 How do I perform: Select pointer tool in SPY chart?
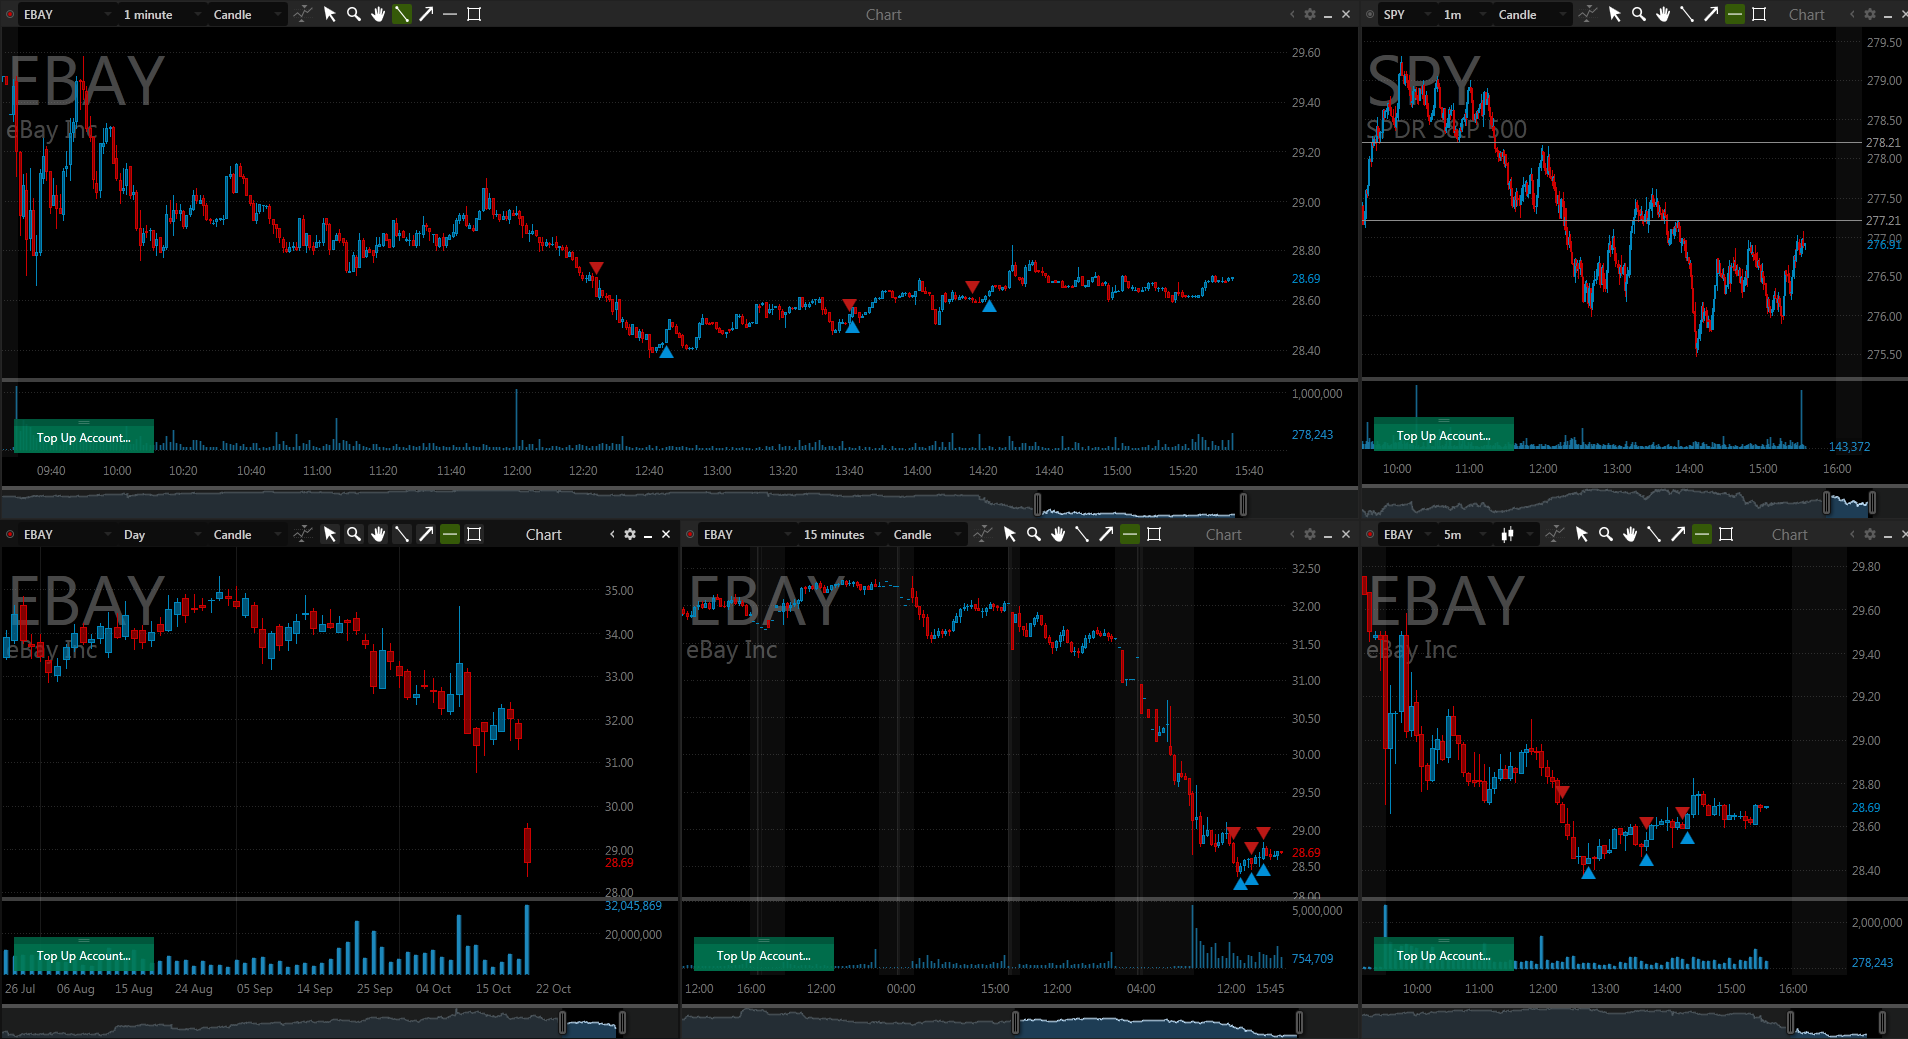[x=1614, y=14]
